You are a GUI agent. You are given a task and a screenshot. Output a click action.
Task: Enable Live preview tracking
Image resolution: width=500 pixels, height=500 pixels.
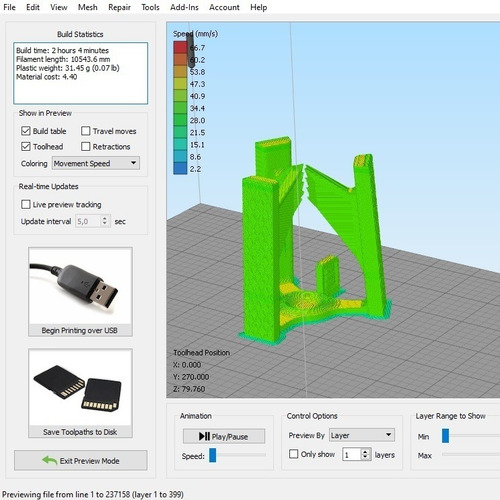pos(26,204)
